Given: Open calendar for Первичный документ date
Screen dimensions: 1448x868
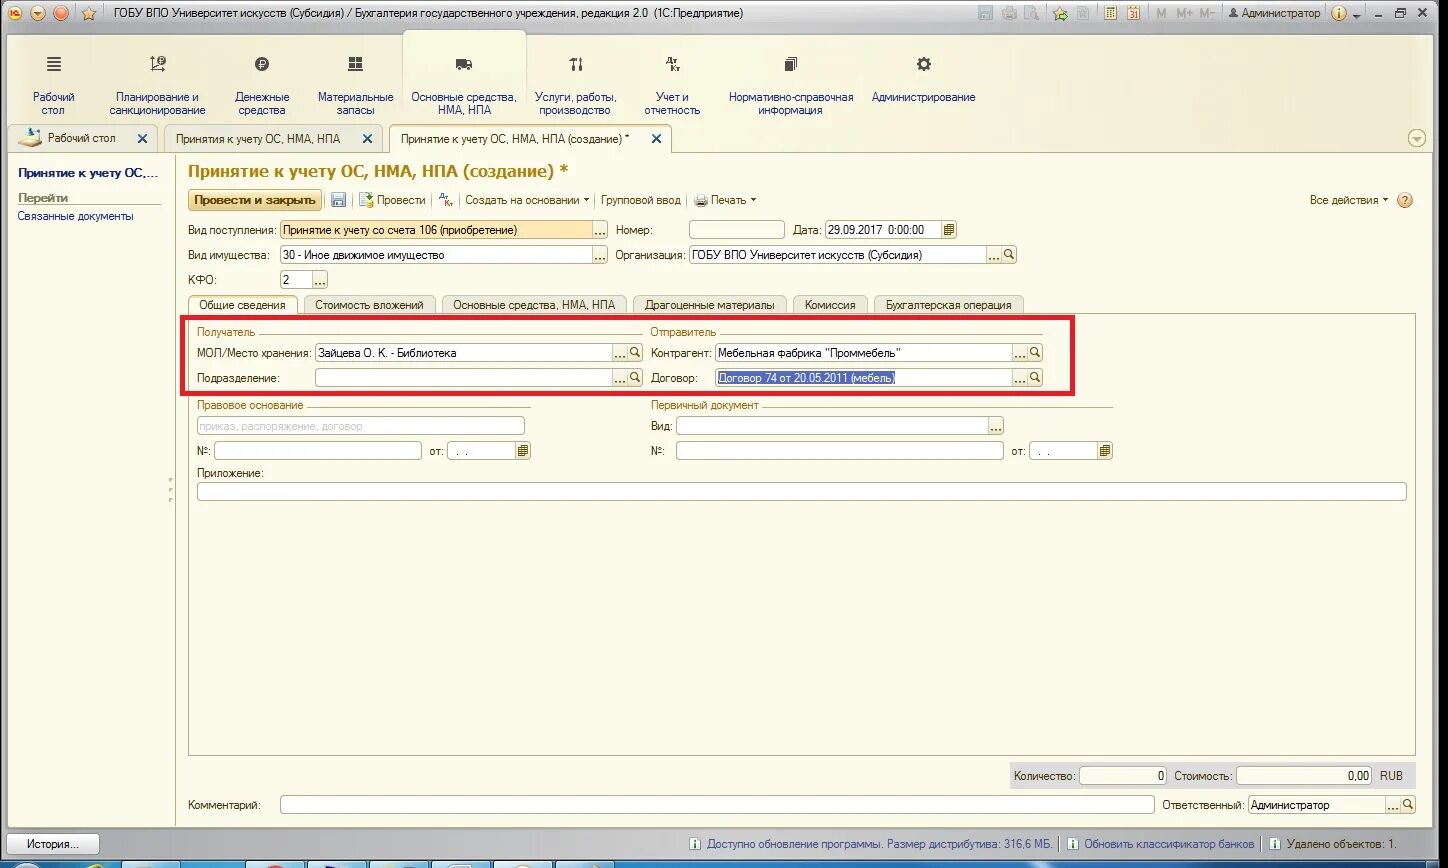Looking at the screenshot, I should point(1105,451).
